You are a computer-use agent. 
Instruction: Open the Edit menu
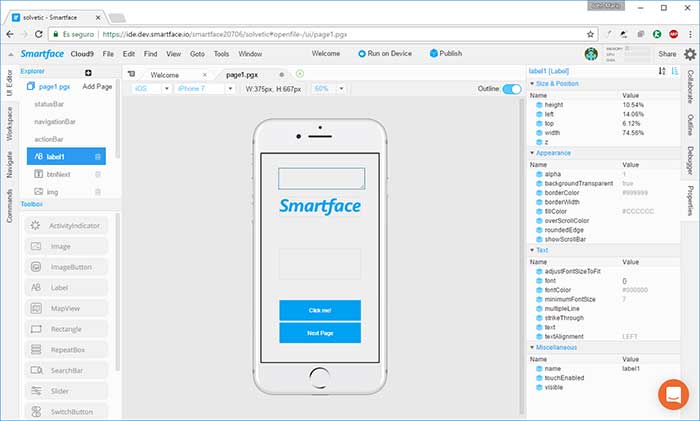click(x=129, y=54)
